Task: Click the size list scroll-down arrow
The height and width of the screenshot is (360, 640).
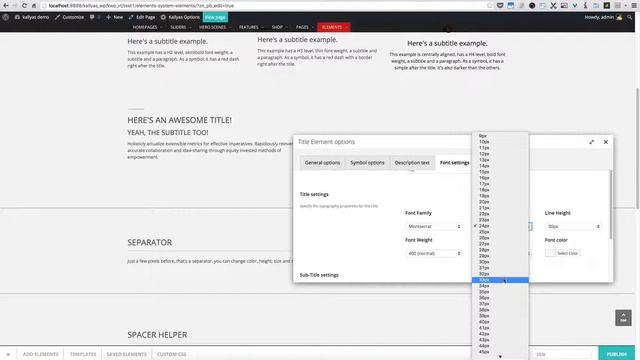Action: (500, 357)
